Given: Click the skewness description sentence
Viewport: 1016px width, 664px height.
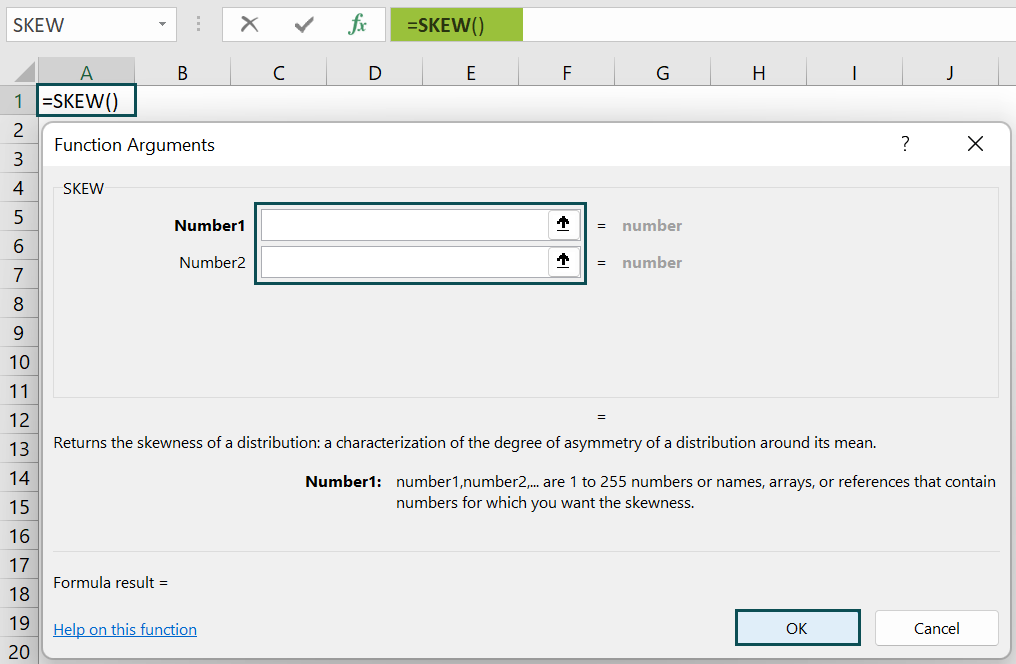Looking at the screenshot, I should coord(465,442).
